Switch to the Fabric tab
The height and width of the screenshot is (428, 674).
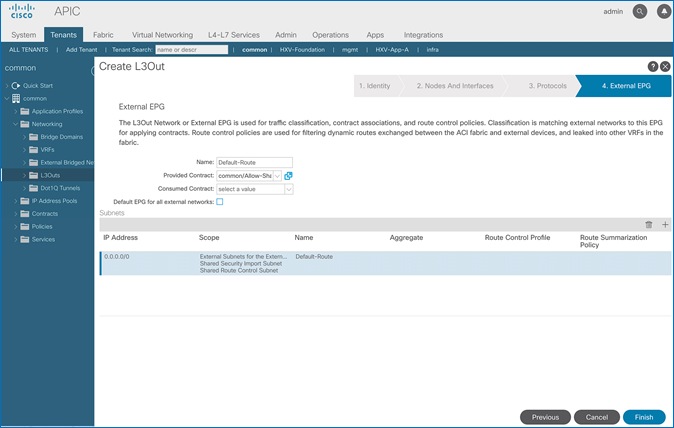tap(103, 35)
